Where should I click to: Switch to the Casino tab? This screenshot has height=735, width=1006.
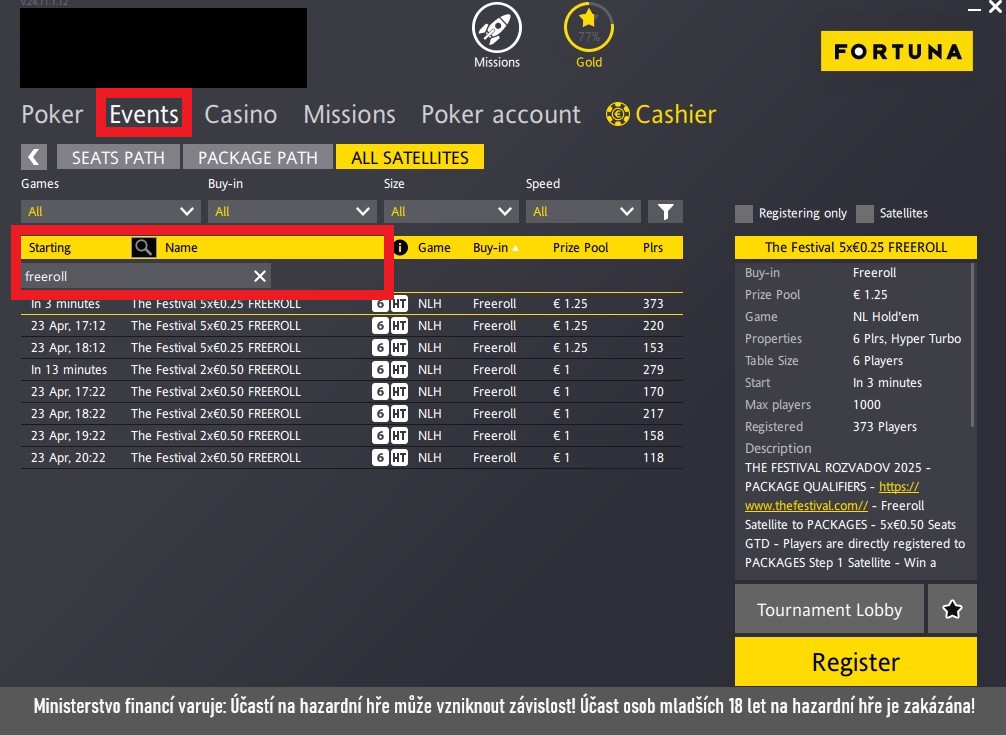240,114
